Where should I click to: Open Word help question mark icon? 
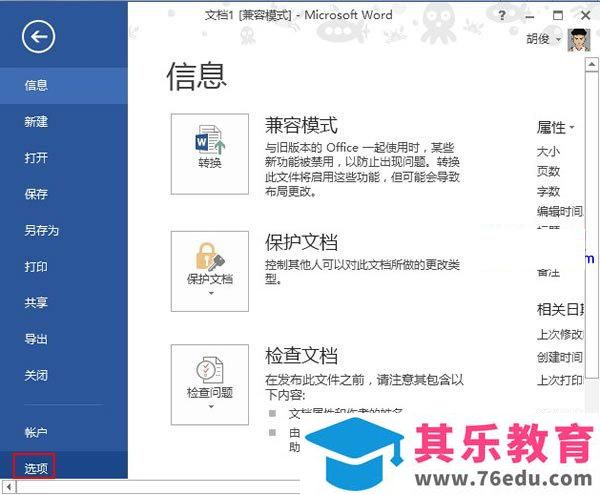pos(502,16)
